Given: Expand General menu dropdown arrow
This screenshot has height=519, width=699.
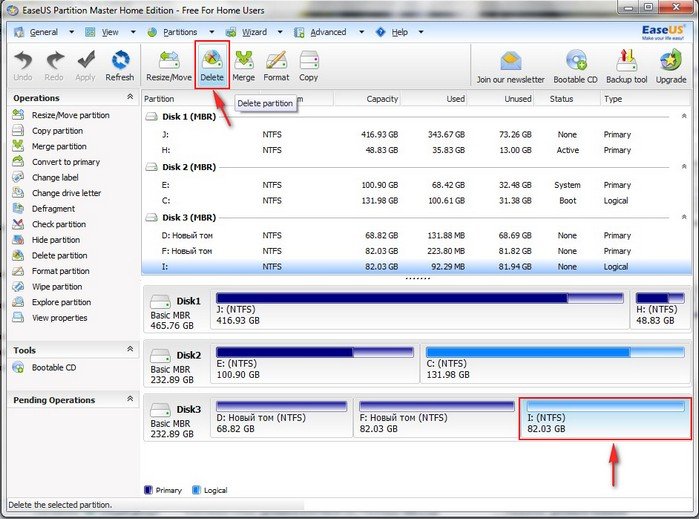Looking at the screenshot, I should click(x=71, y=32).
